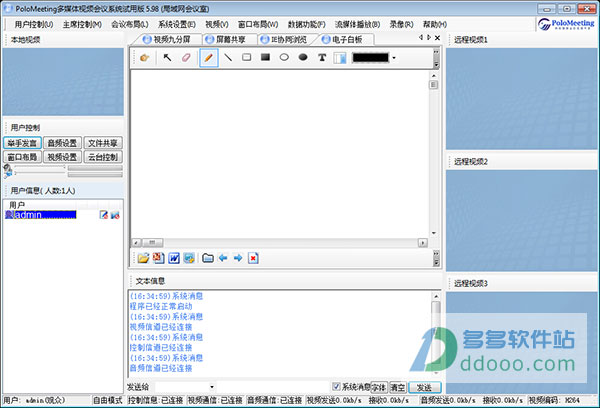The image size is (600, 408).
Task: Select the hollow rectangle tool
Action: pos(247,57)
